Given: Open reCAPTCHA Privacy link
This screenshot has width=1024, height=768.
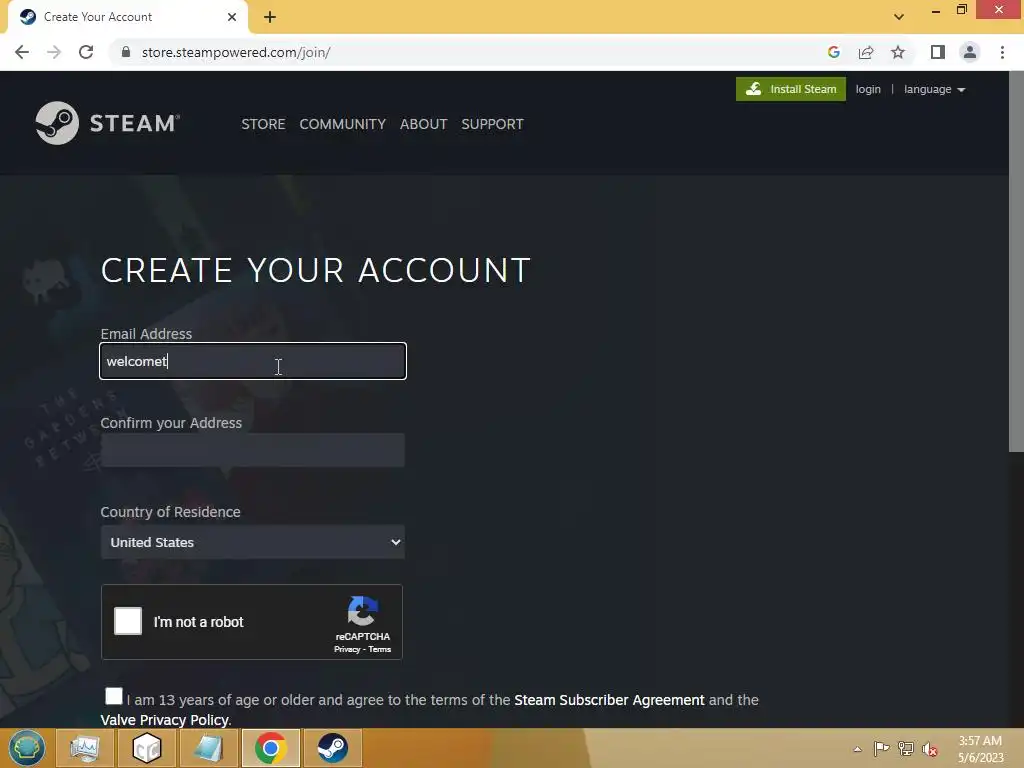Looking at the screenshot, I should (347, 649).
